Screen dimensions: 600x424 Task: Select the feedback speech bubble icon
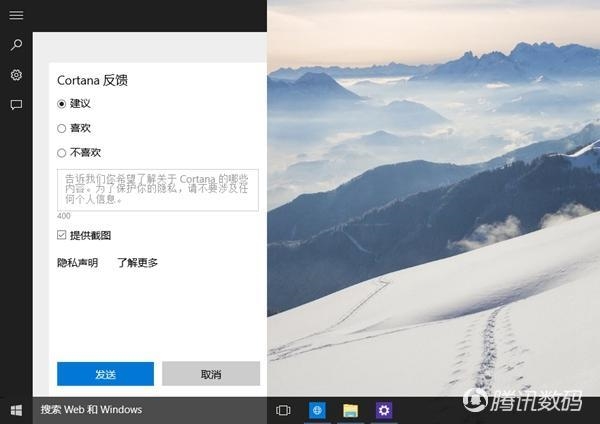pos(16,104)
